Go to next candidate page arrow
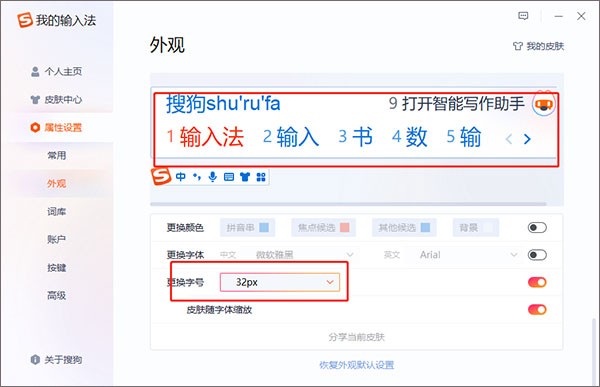Image resolution: width=600 pixels, height=387 pixels. click(527, 139)
